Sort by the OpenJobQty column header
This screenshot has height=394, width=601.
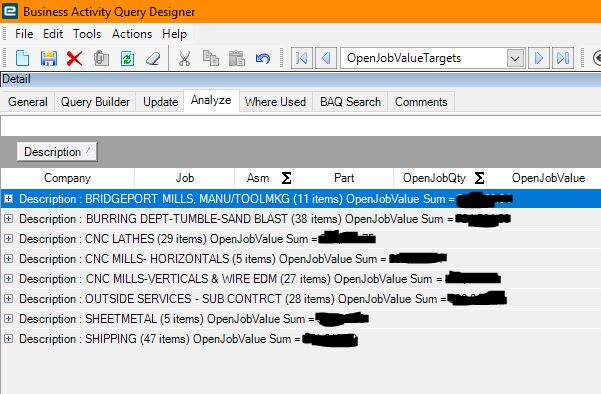pyautogui.click(x=434, y=178)
